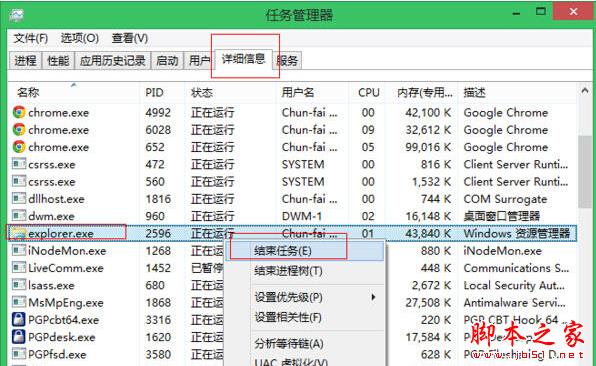Click the dllhost.exe process icon

[19, 199]
